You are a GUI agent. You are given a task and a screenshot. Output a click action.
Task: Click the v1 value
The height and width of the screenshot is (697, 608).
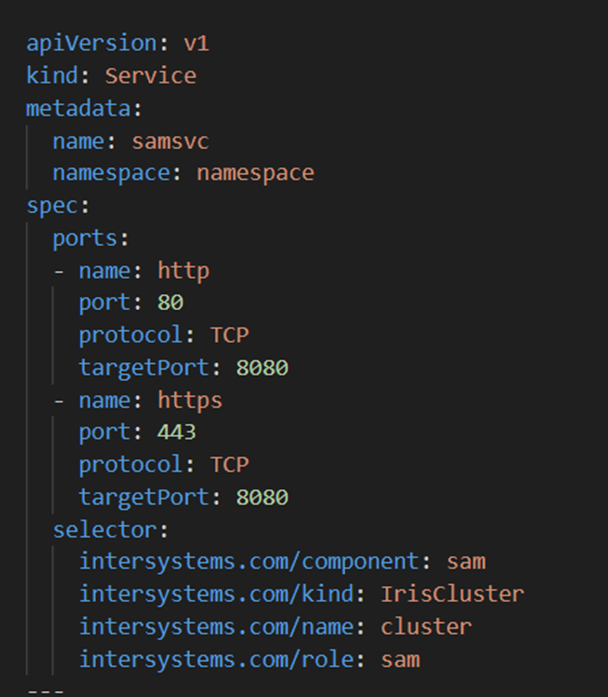coord(196,44)
